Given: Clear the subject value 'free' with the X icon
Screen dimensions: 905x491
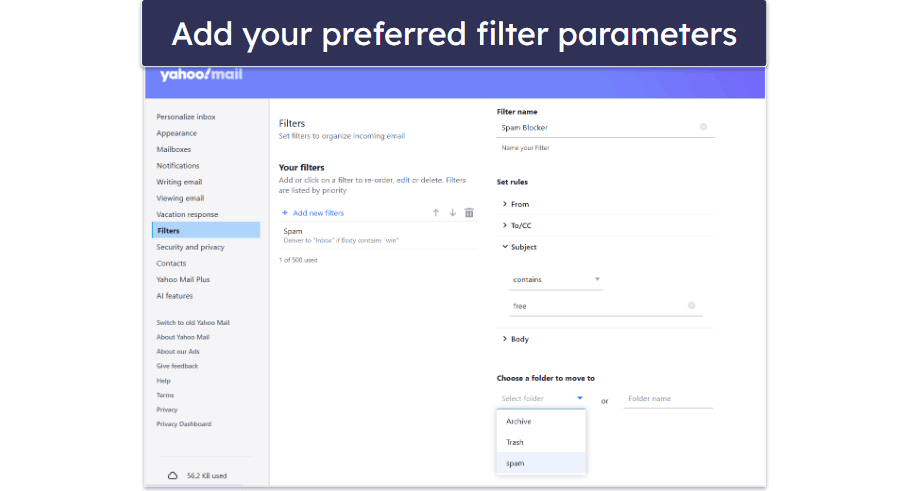Looking at the screenshot, I should [691, 306].
